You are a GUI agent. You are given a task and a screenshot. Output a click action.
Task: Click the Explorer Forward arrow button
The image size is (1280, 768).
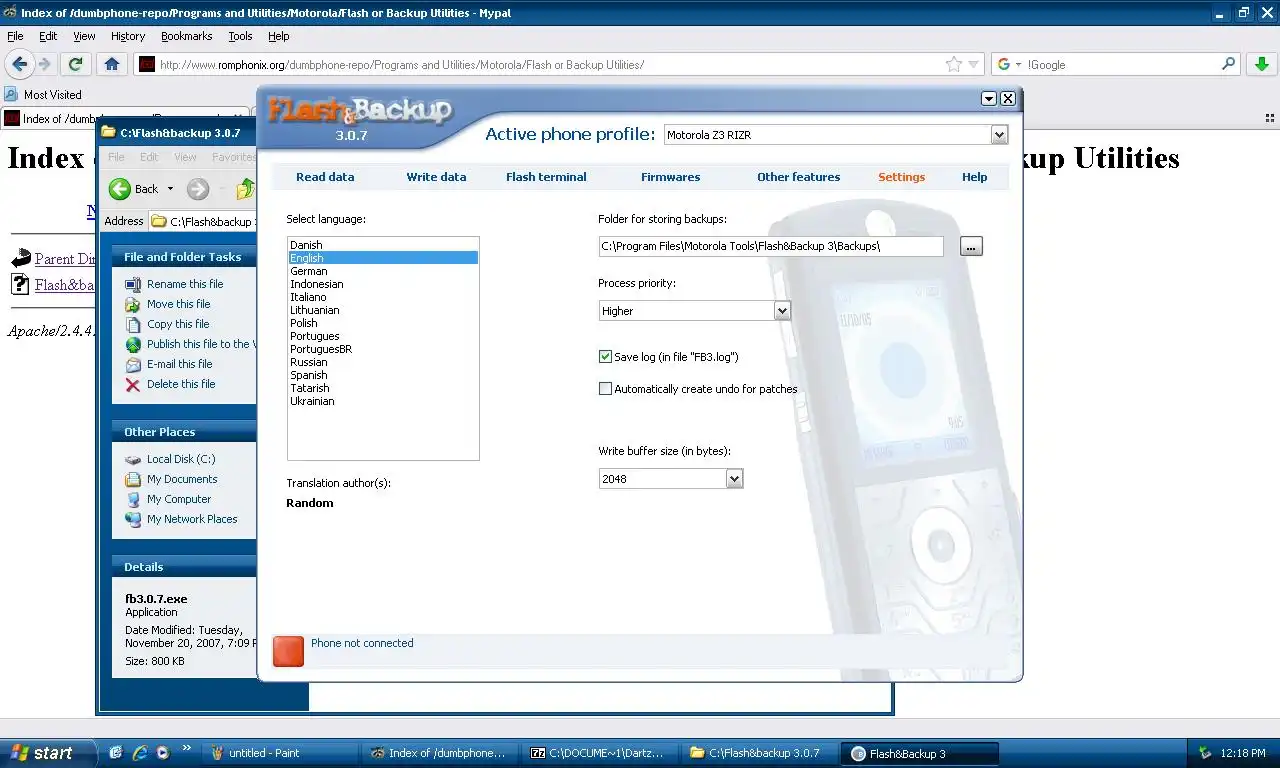point(198,189)
